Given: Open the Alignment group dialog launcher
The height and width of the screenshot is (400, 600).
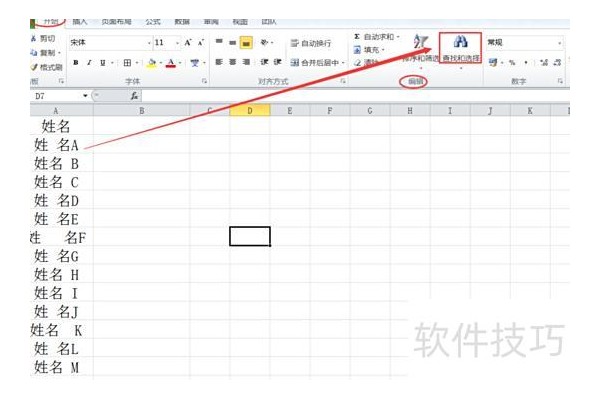Looking at the screenshot, I should point(343,81).
